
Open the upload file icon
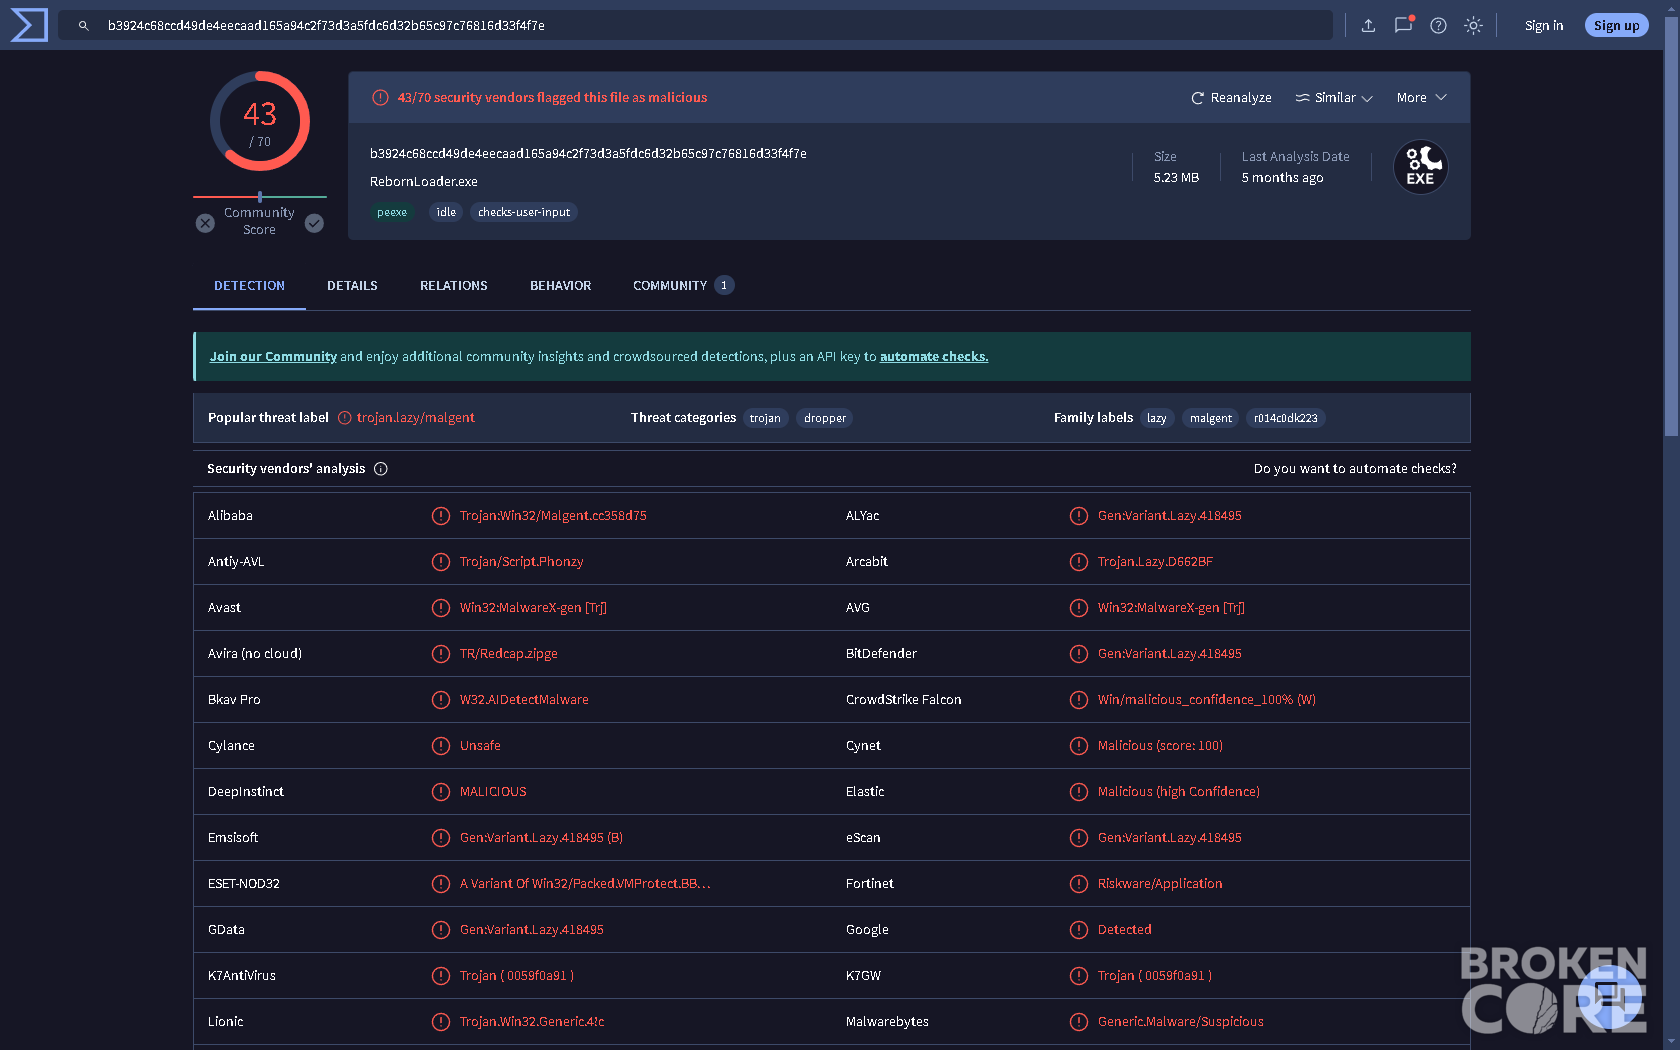coord(1368,26)
